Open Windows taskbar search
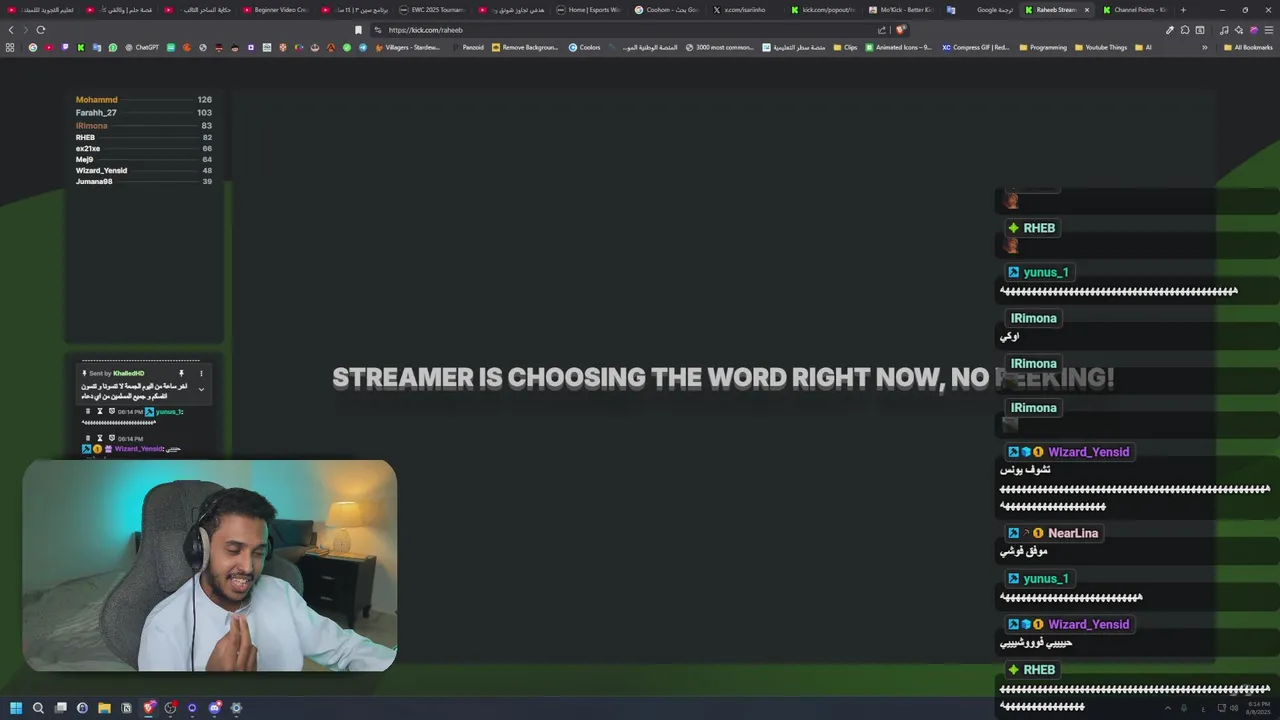The image size is (1280, 720). coord(38,708)
